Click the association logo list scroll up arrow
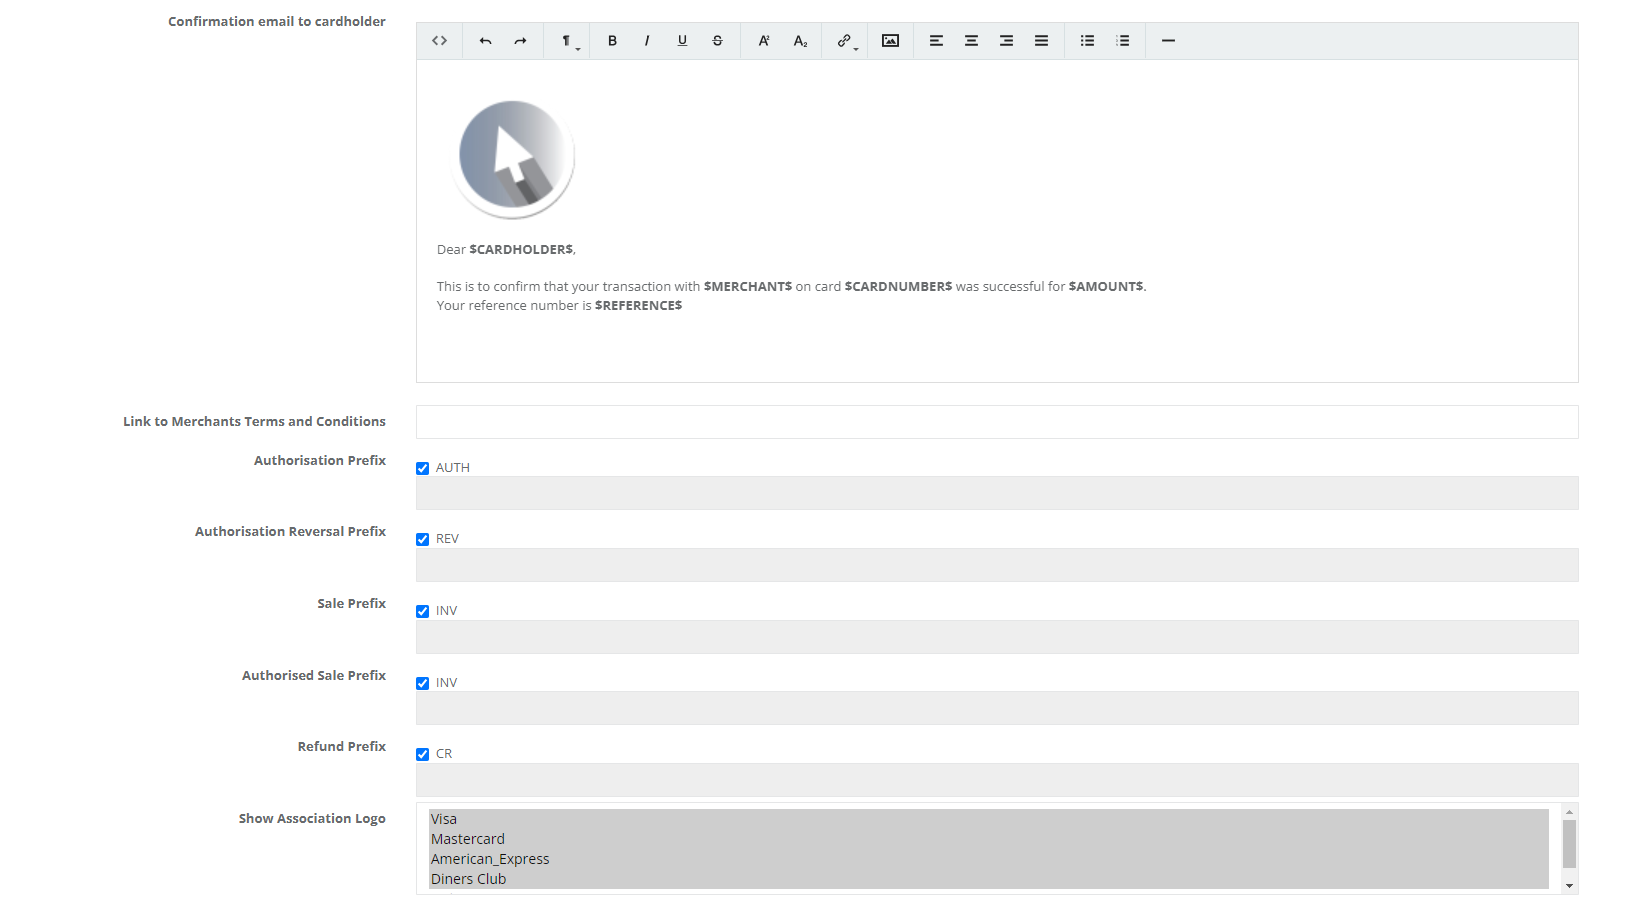This screenshot has height=897, width=1628. [x=1569, y=811]
